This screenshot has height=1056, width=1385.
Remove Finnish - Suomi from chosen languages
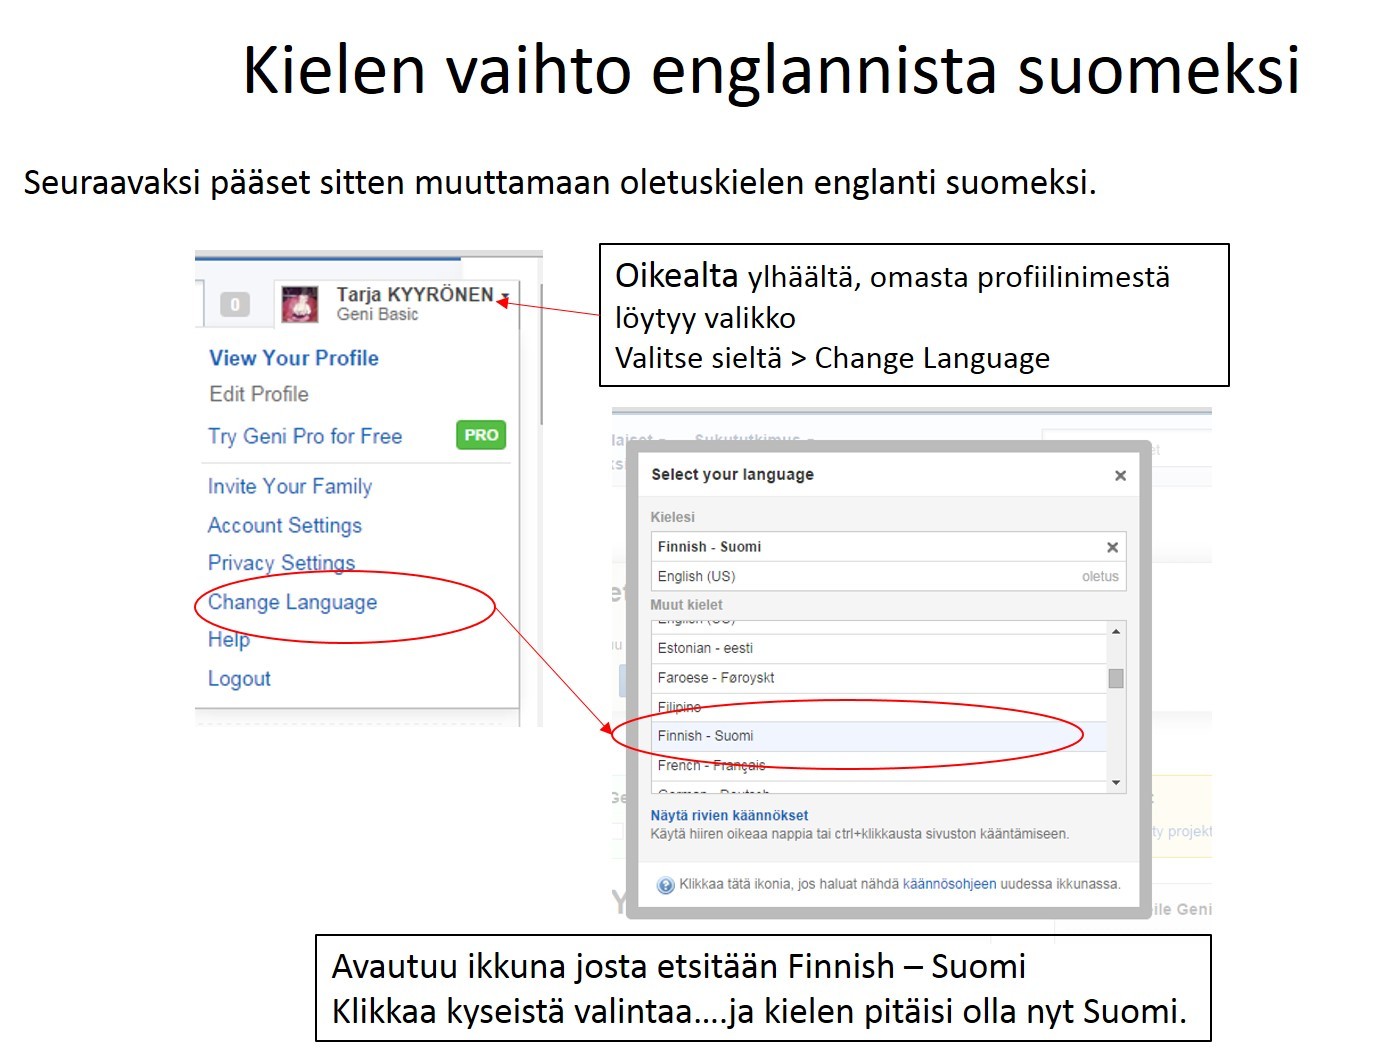pos(1112,547)
